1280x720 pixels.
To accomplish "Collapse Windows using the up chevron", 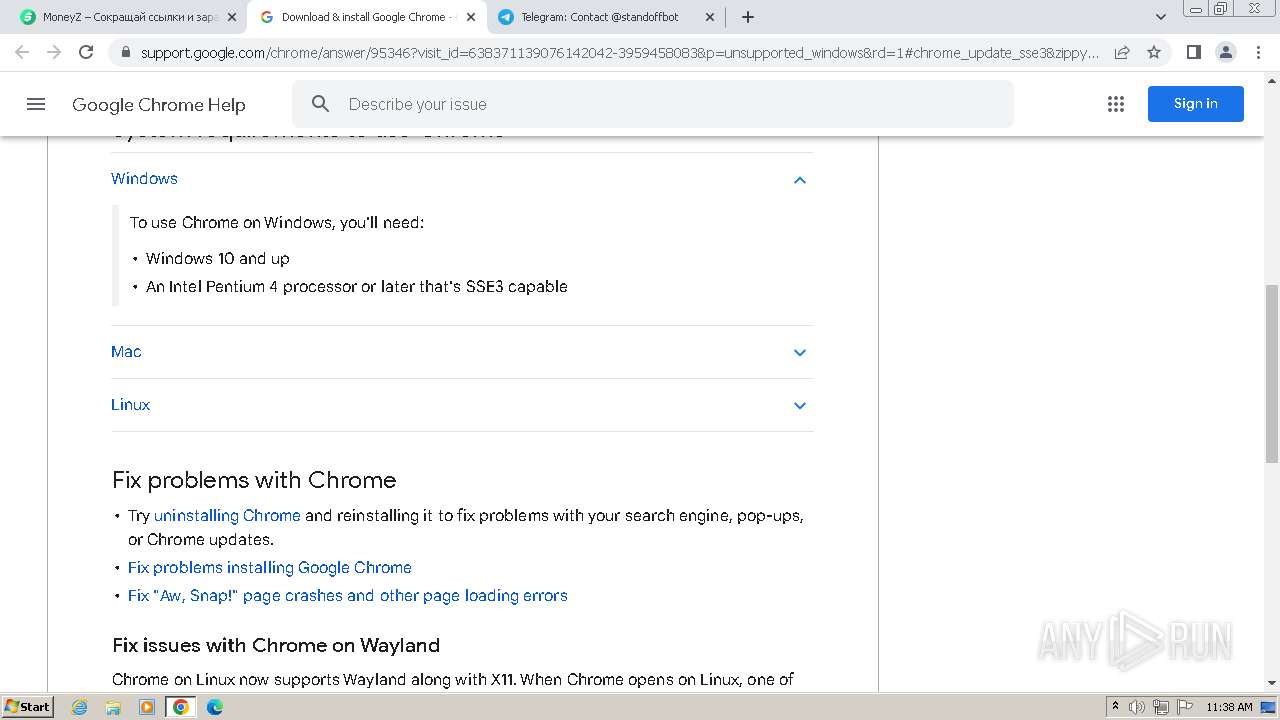I will tap(799, 180).
